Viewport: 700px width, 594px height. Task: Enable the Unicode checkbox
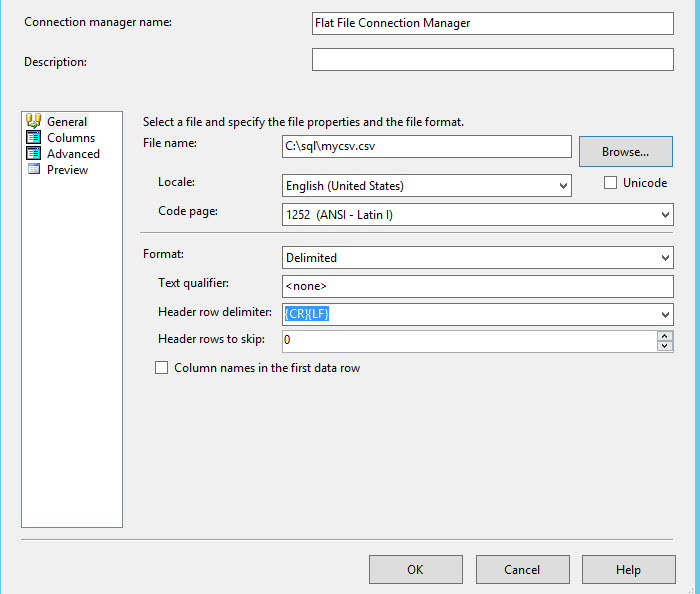point(611,183)
